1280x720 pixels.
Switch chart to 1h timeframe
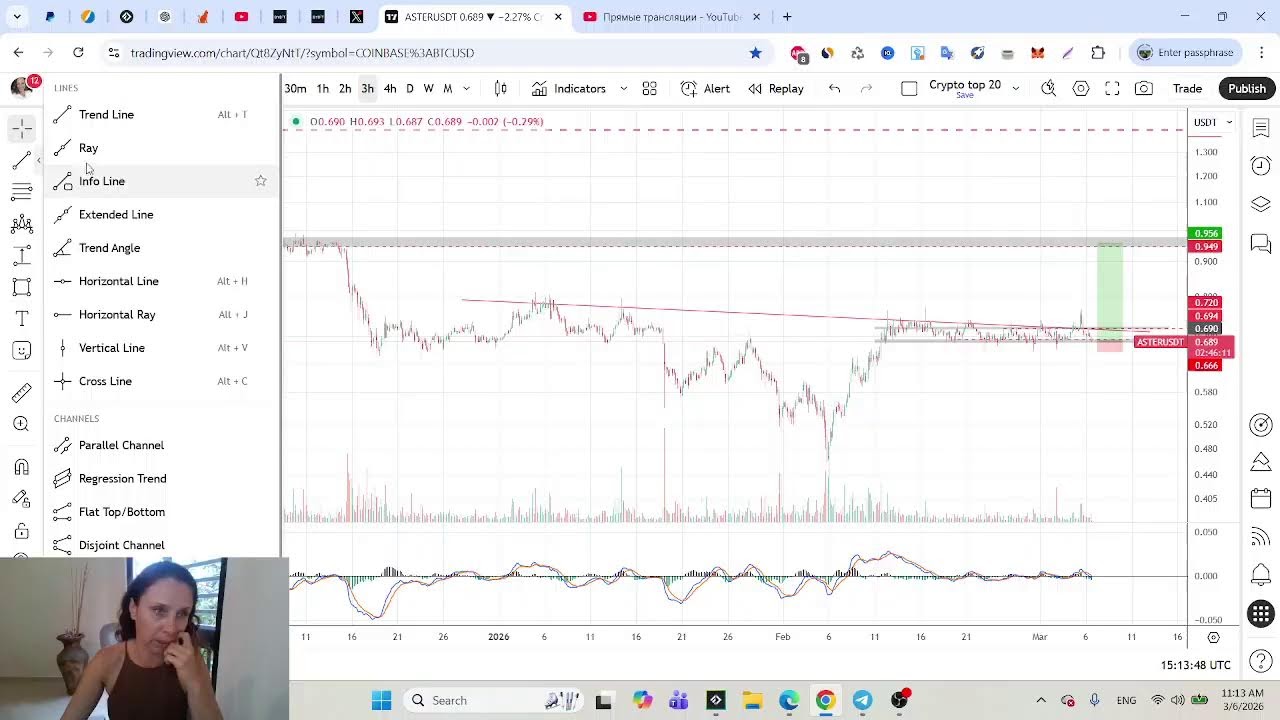click(x=323, y=89)
